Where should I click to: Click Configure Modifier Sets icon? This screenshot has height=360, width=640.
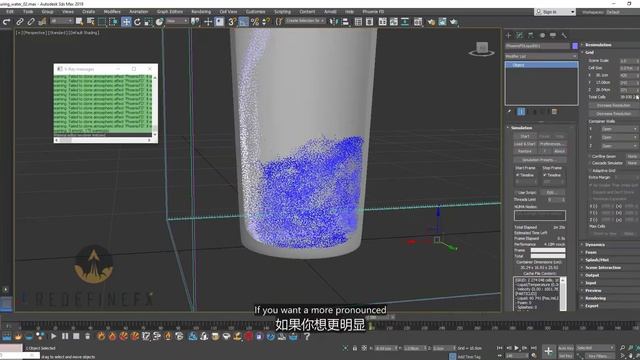click(554, 111)
